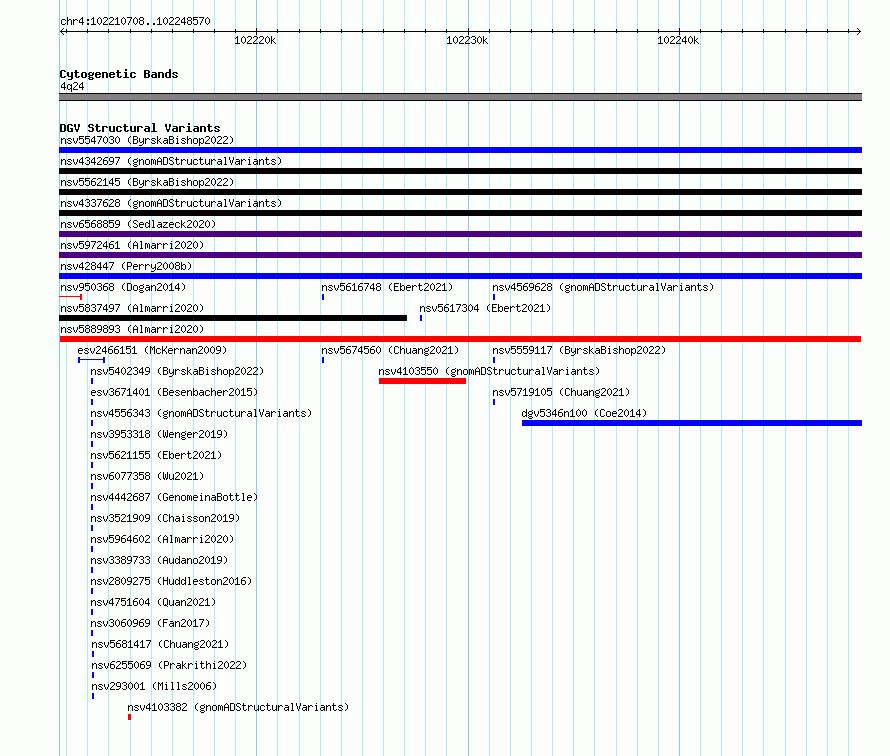Select nsv4103550 (gnomADStructuralVariants) label

pyautogui.click(x=489, y=371)
